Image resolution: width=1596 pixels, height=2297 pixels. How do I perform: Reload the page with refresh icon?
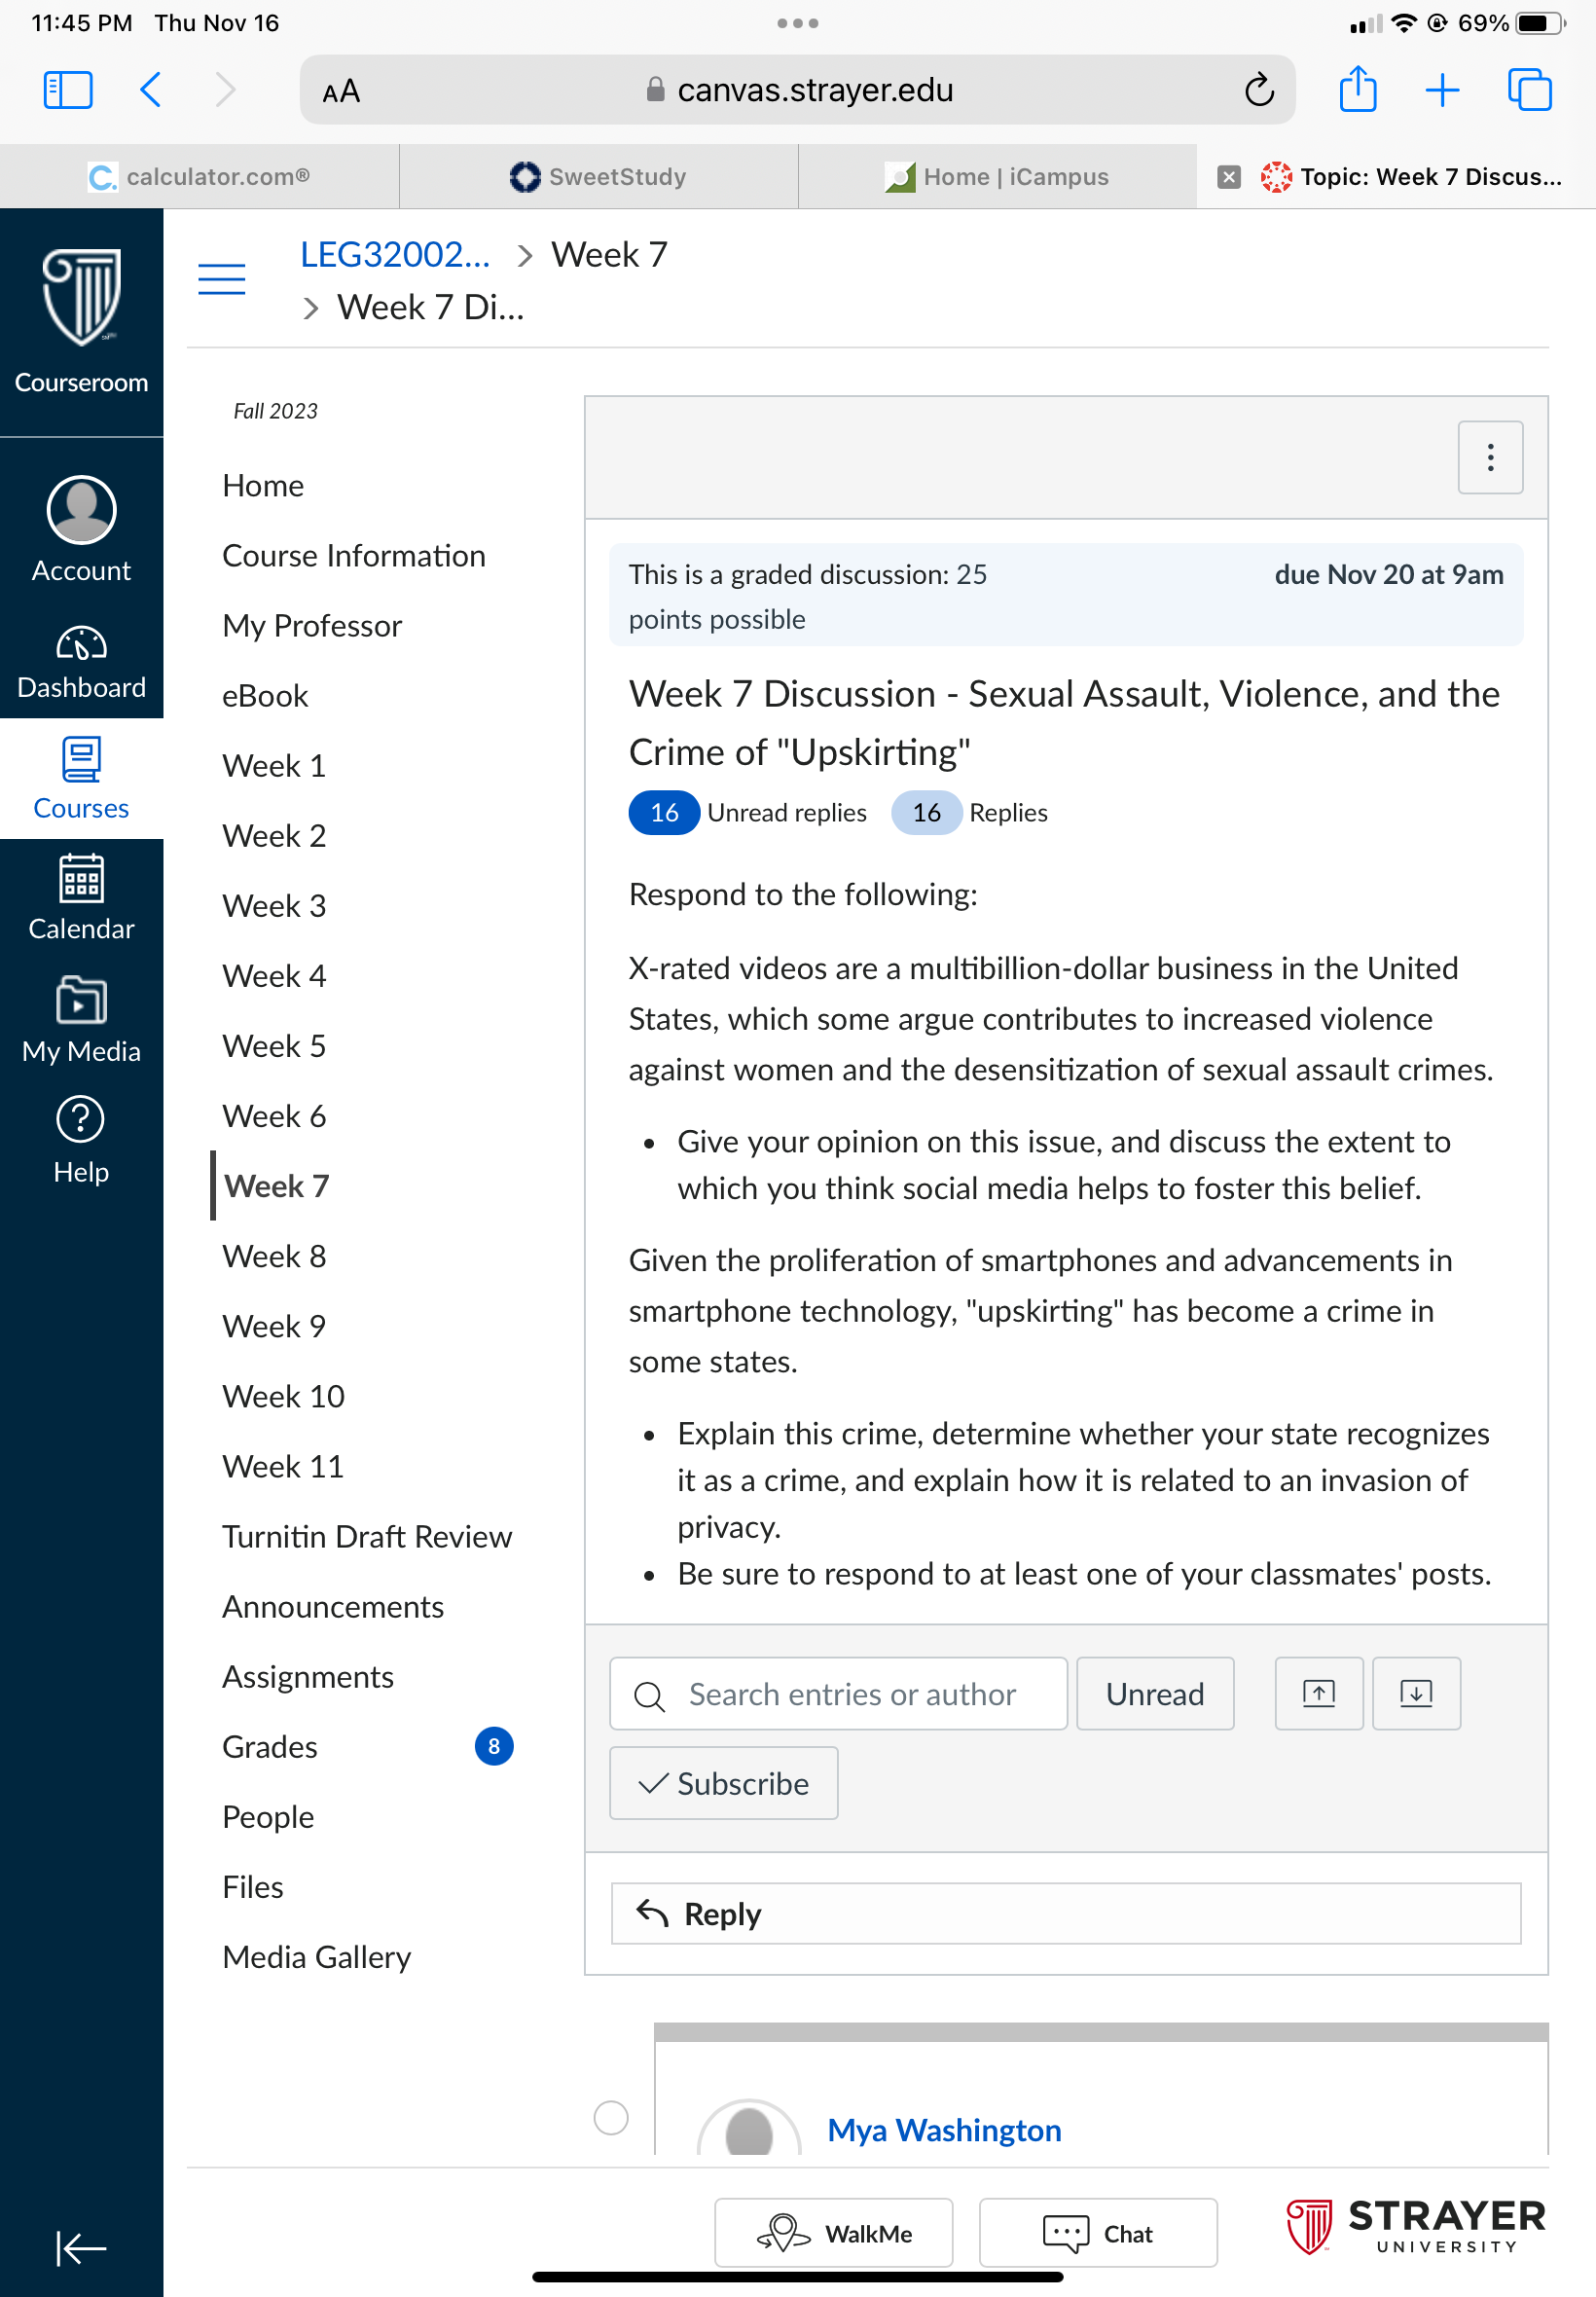tap(1258, 90)
